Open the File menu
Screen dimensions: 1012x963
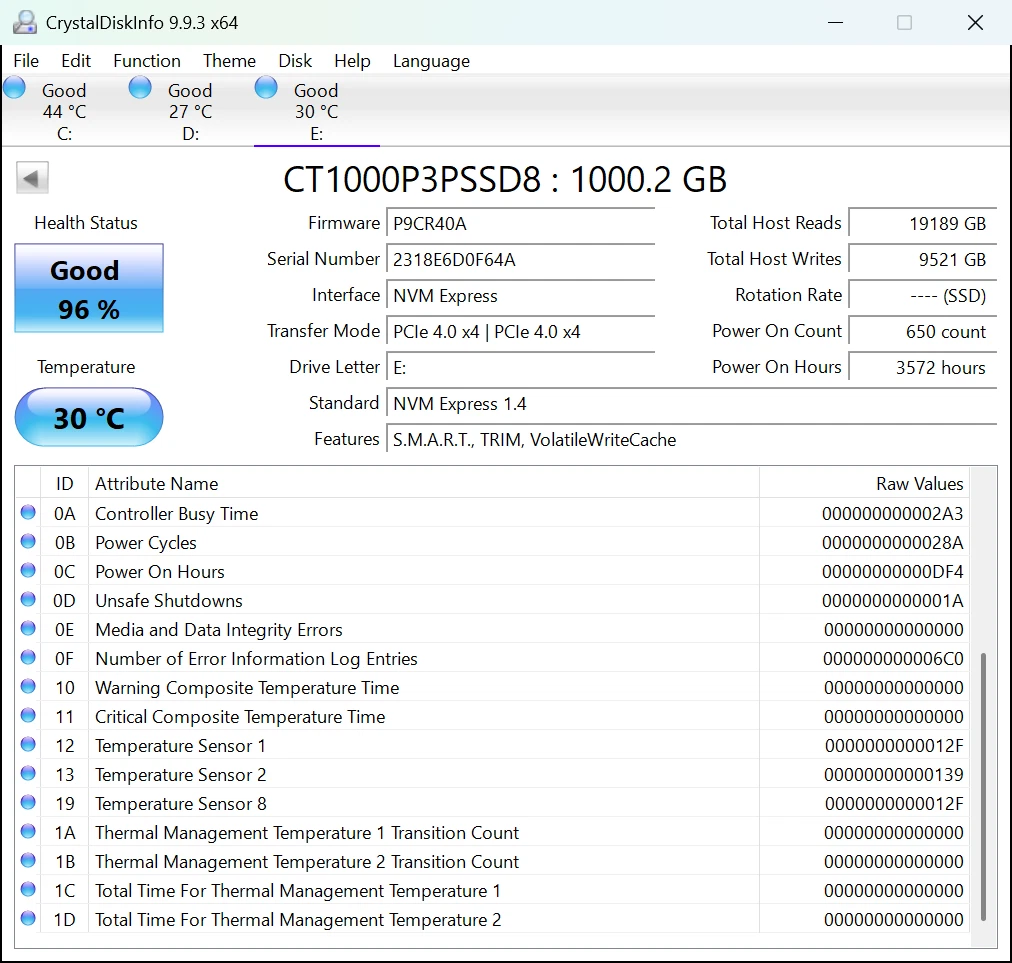(26, 61)
